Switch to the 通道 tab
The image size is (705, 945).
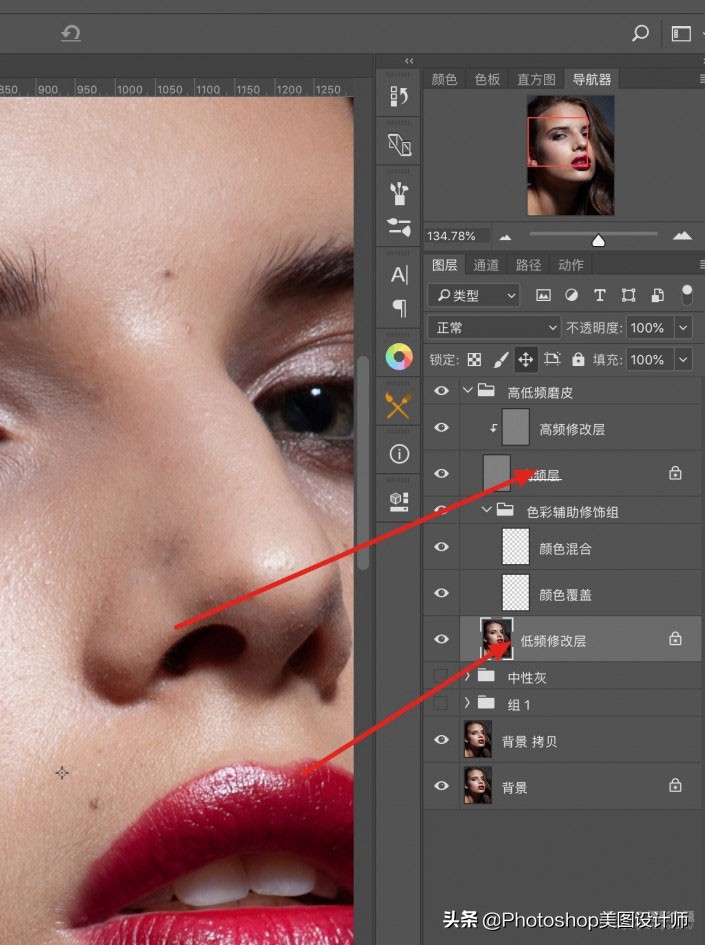tap(486, 265)
